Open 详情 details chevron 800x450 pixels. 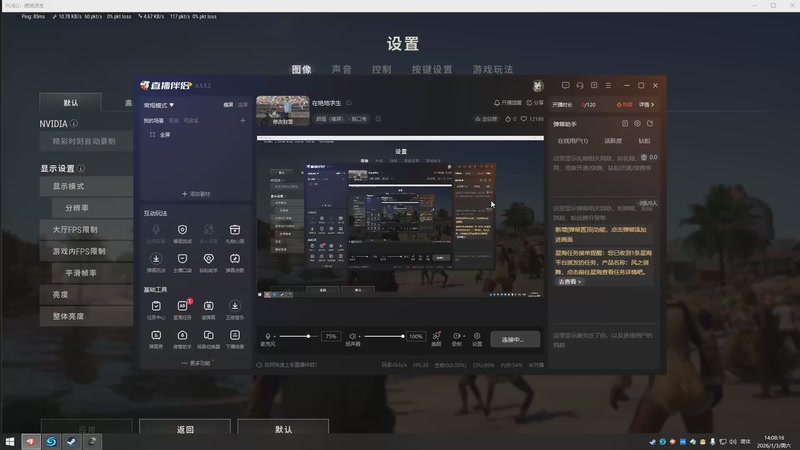click(646, 105)
